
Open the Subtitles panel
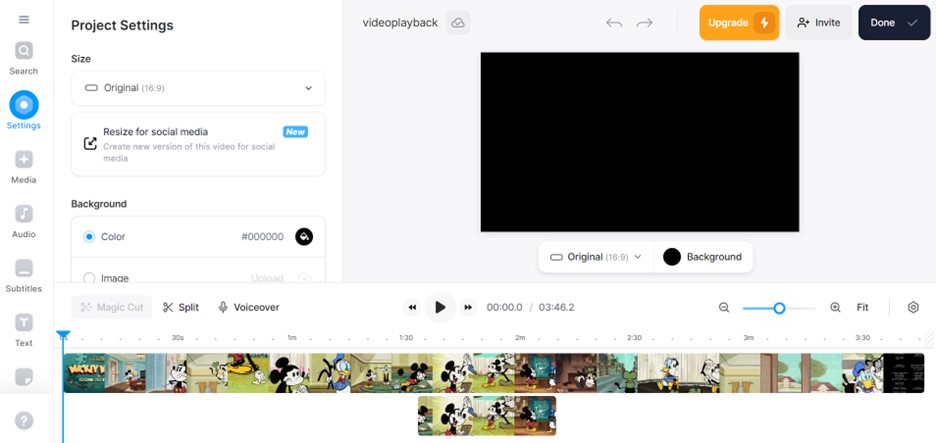pos(24,275)
